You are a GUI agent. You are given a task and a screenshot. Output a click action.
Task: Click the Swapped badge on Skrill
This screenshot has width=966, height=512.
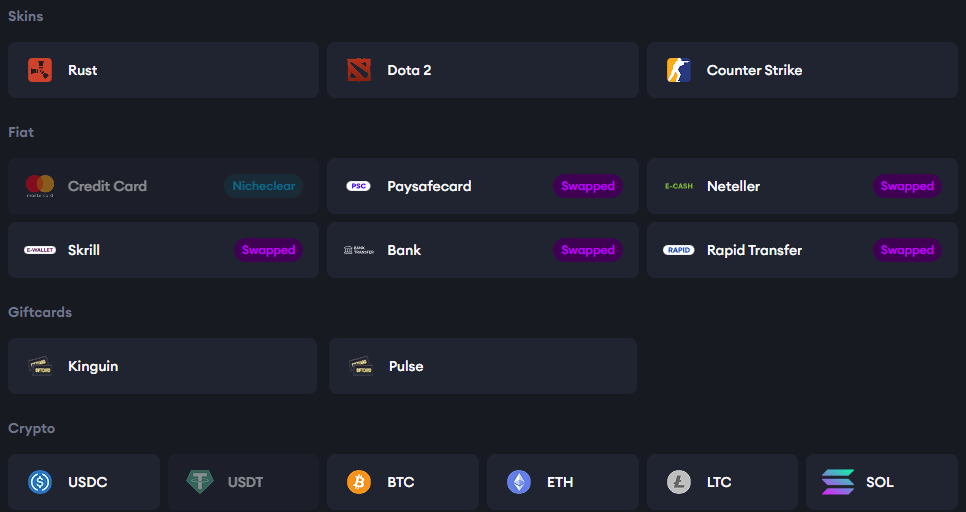click(268, 250)
